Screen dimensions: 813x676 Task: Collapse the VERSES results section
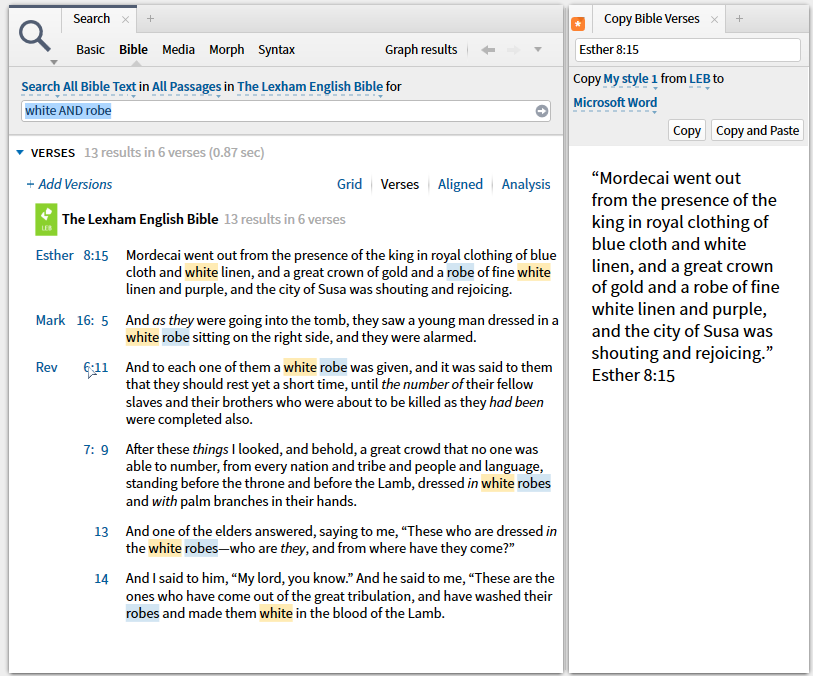(x=20, y=152)
